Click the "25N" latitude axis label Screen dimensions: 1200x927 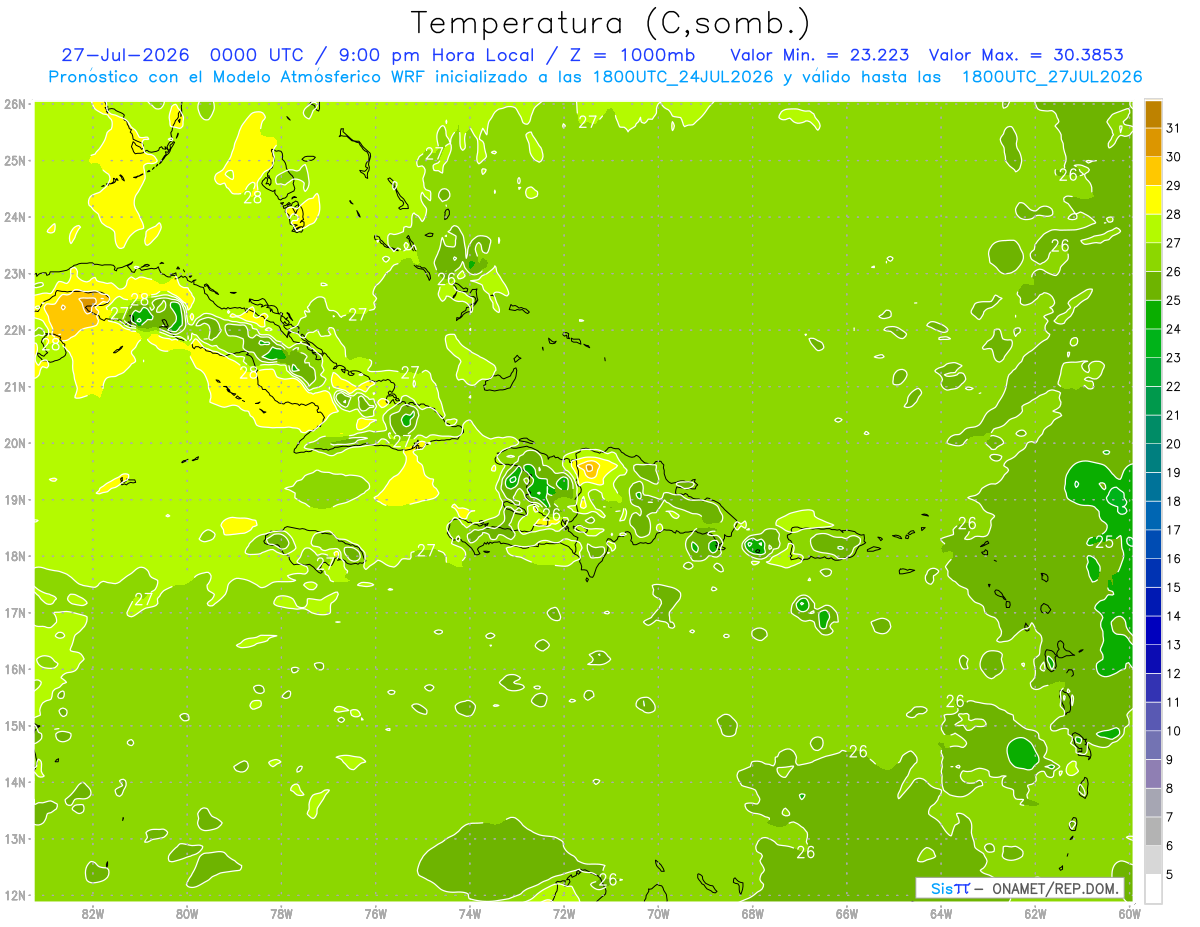coord(15,160)
